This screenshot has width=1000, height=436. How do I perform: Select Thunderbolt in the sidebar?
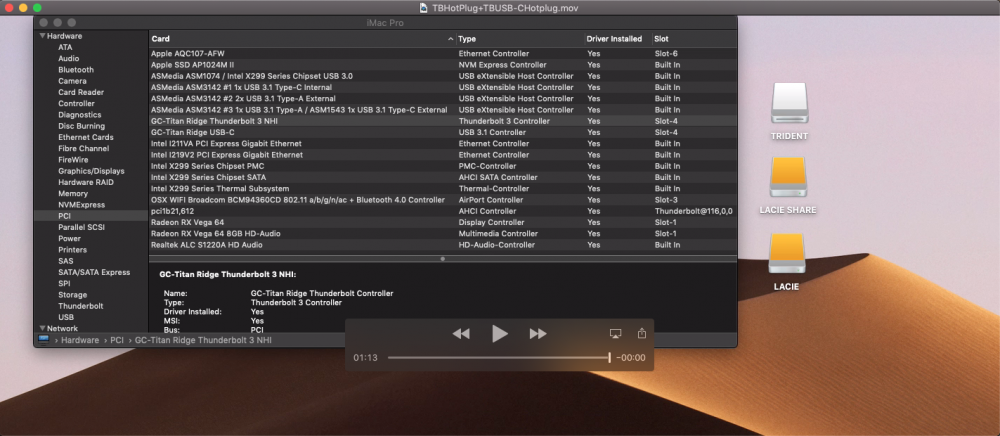click(80, 307)
